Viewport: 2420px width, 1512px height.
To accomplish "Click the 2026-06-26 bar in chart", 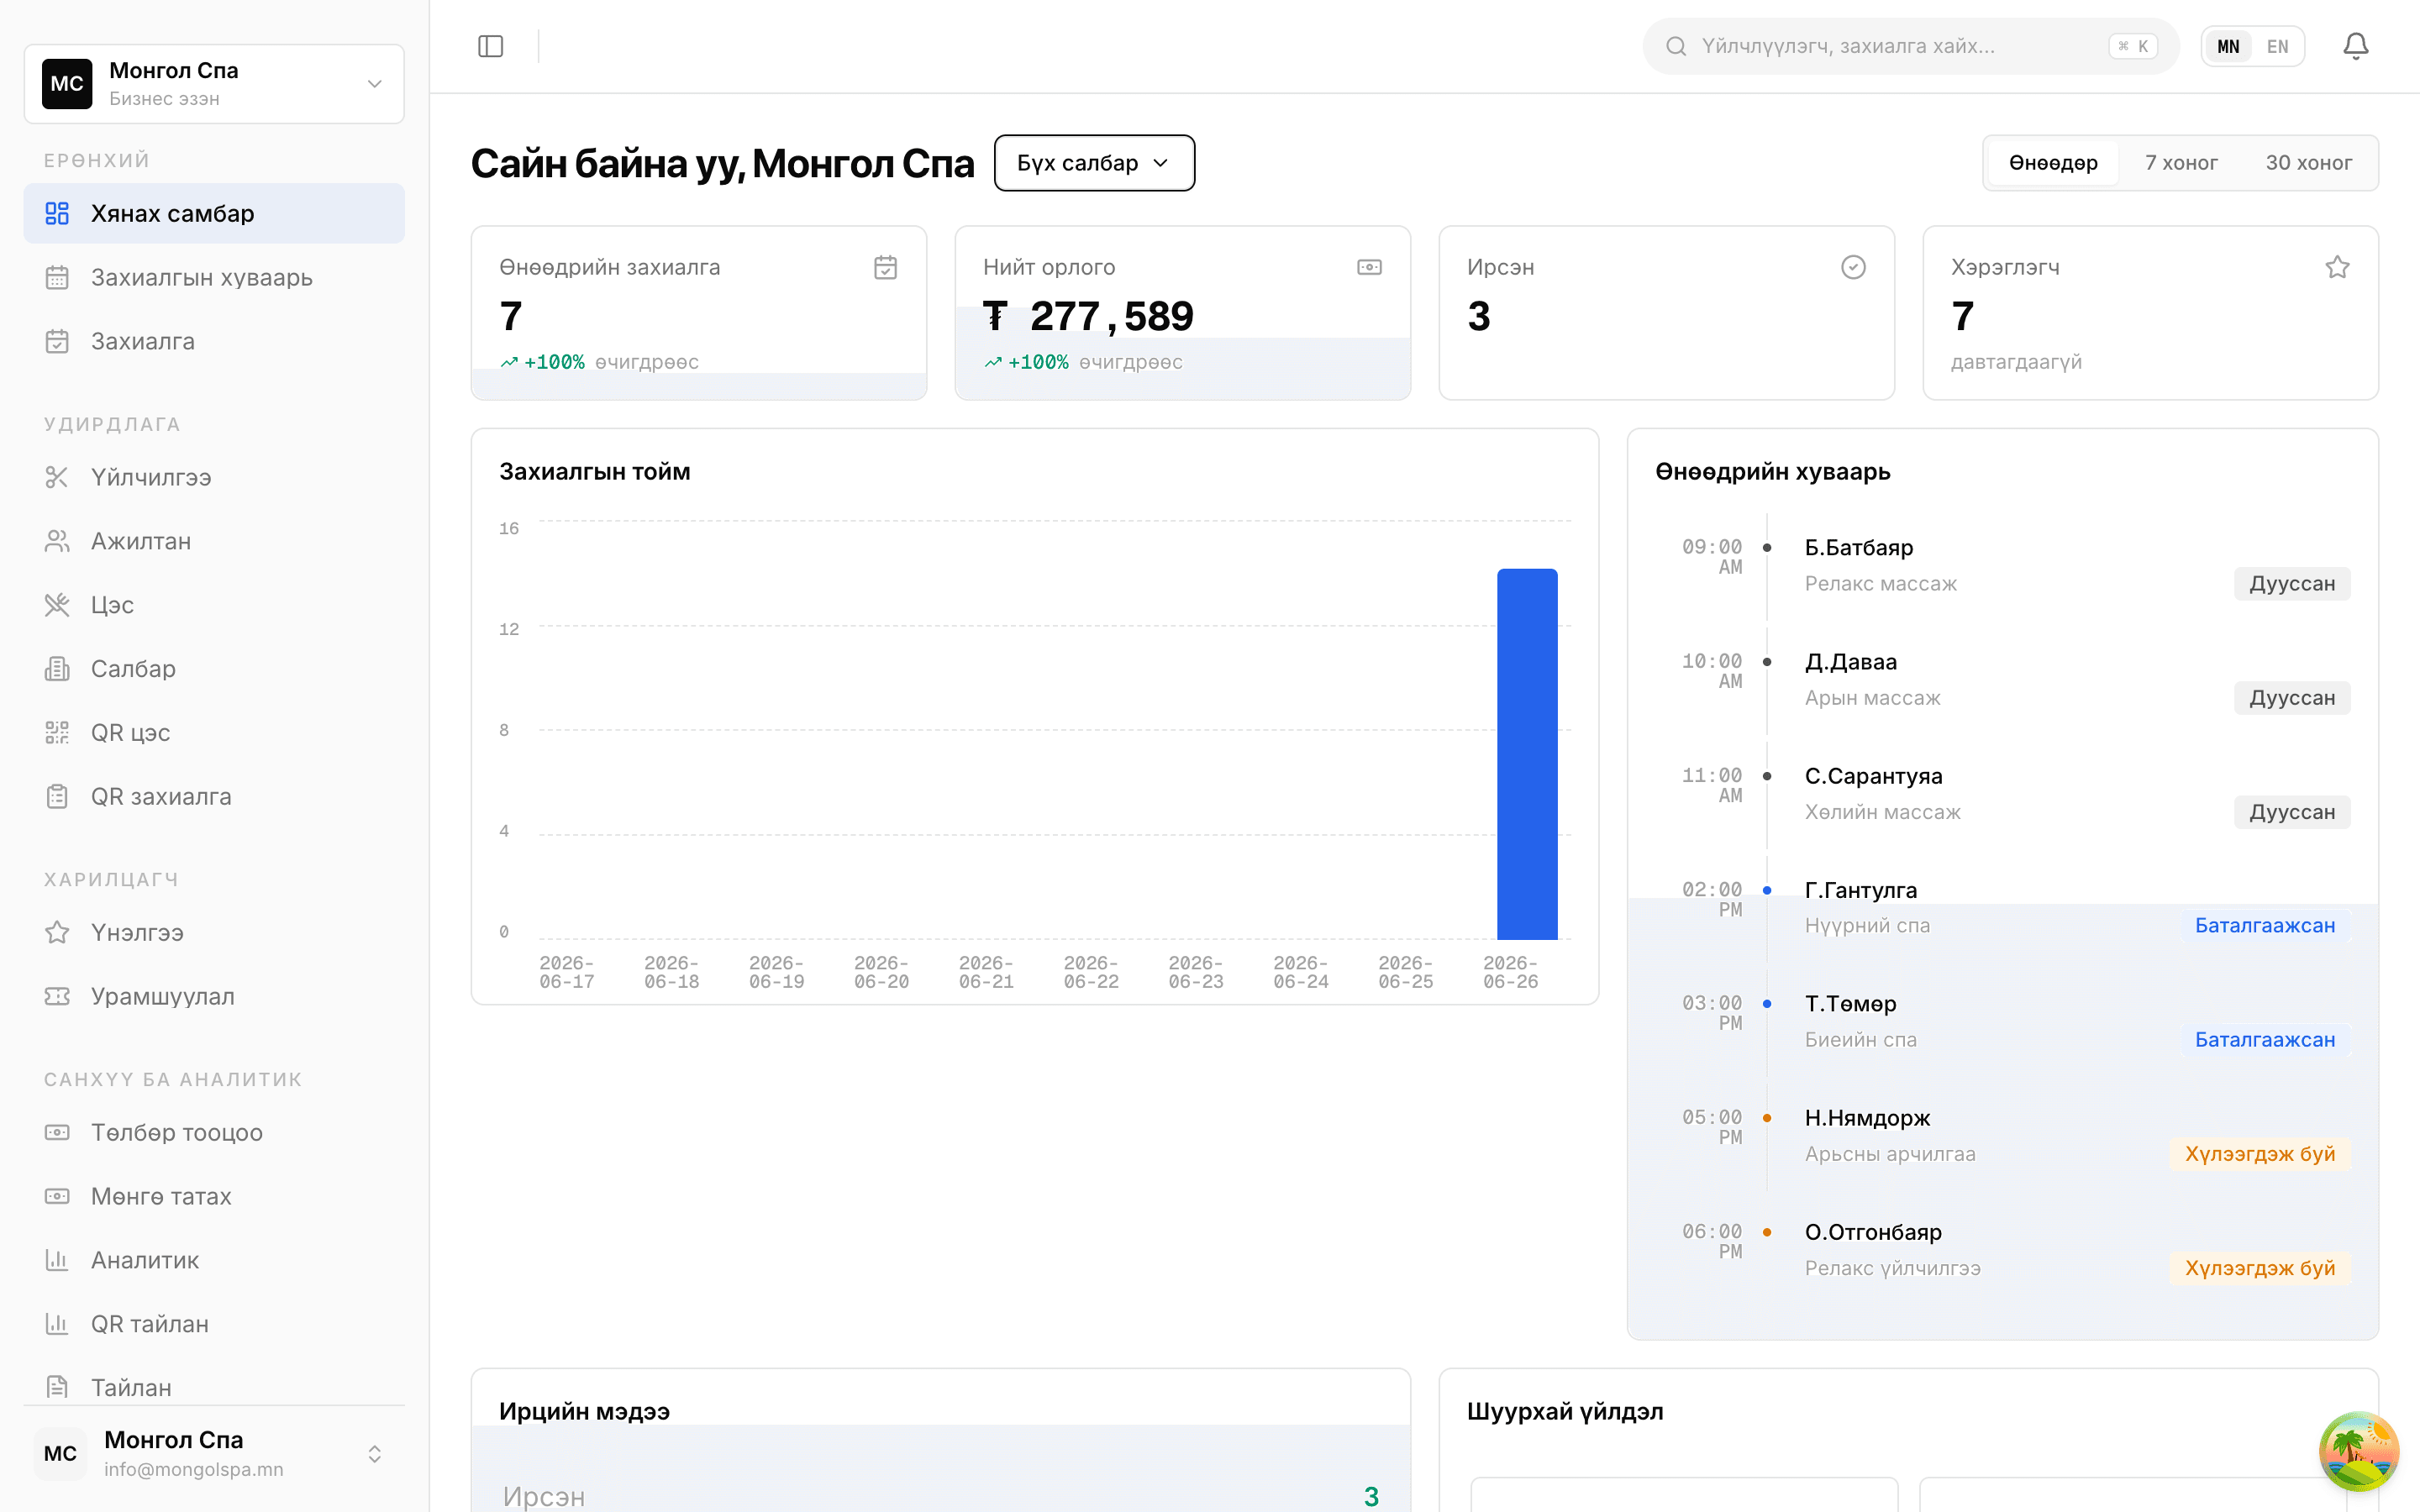I will pos(1527,754).
